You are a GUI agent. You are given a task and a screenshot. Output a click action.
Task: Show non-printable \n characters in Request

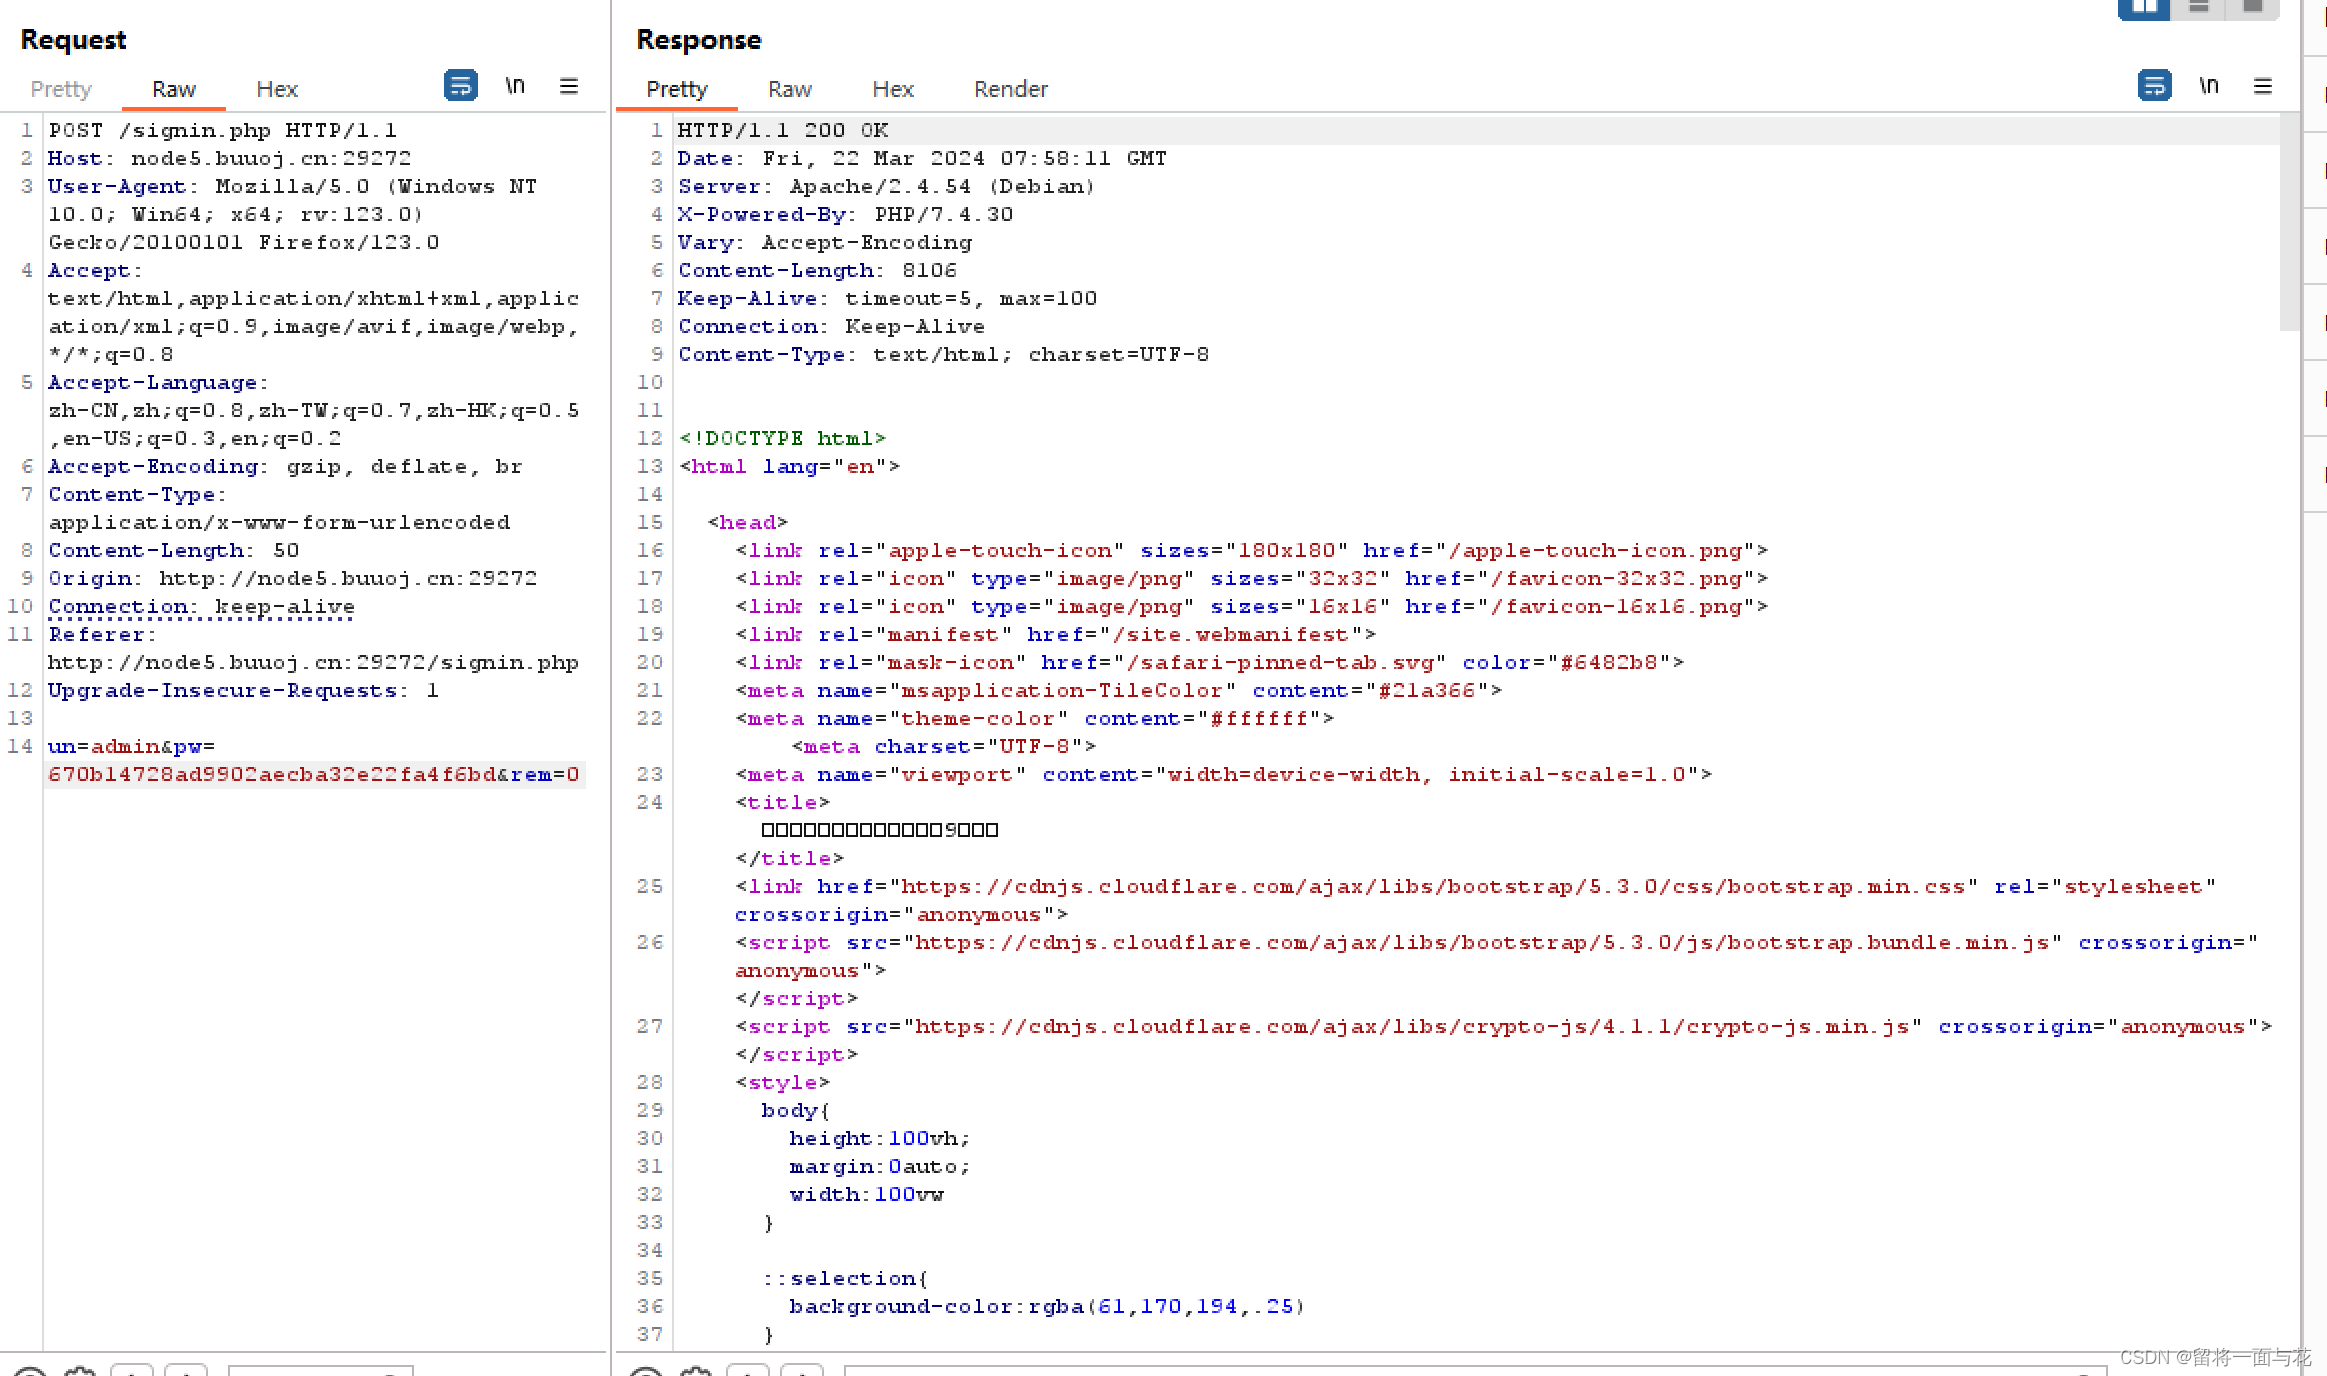coord(515,86)
